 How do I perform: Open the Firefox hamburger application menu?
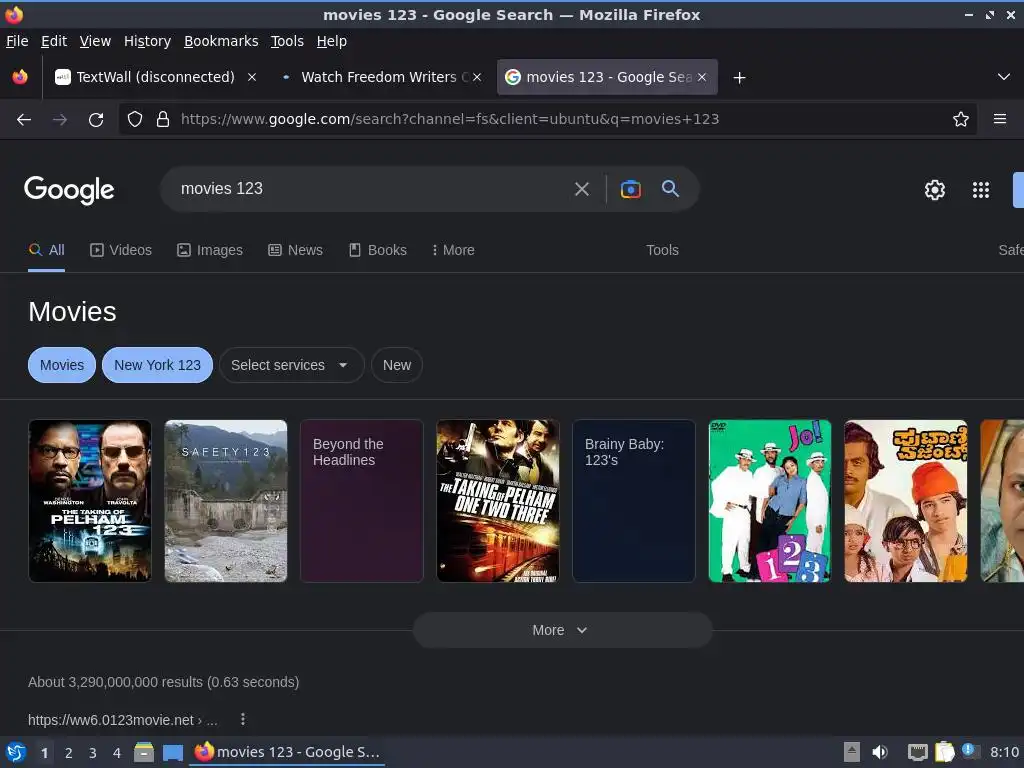[x=1000, y=120]
